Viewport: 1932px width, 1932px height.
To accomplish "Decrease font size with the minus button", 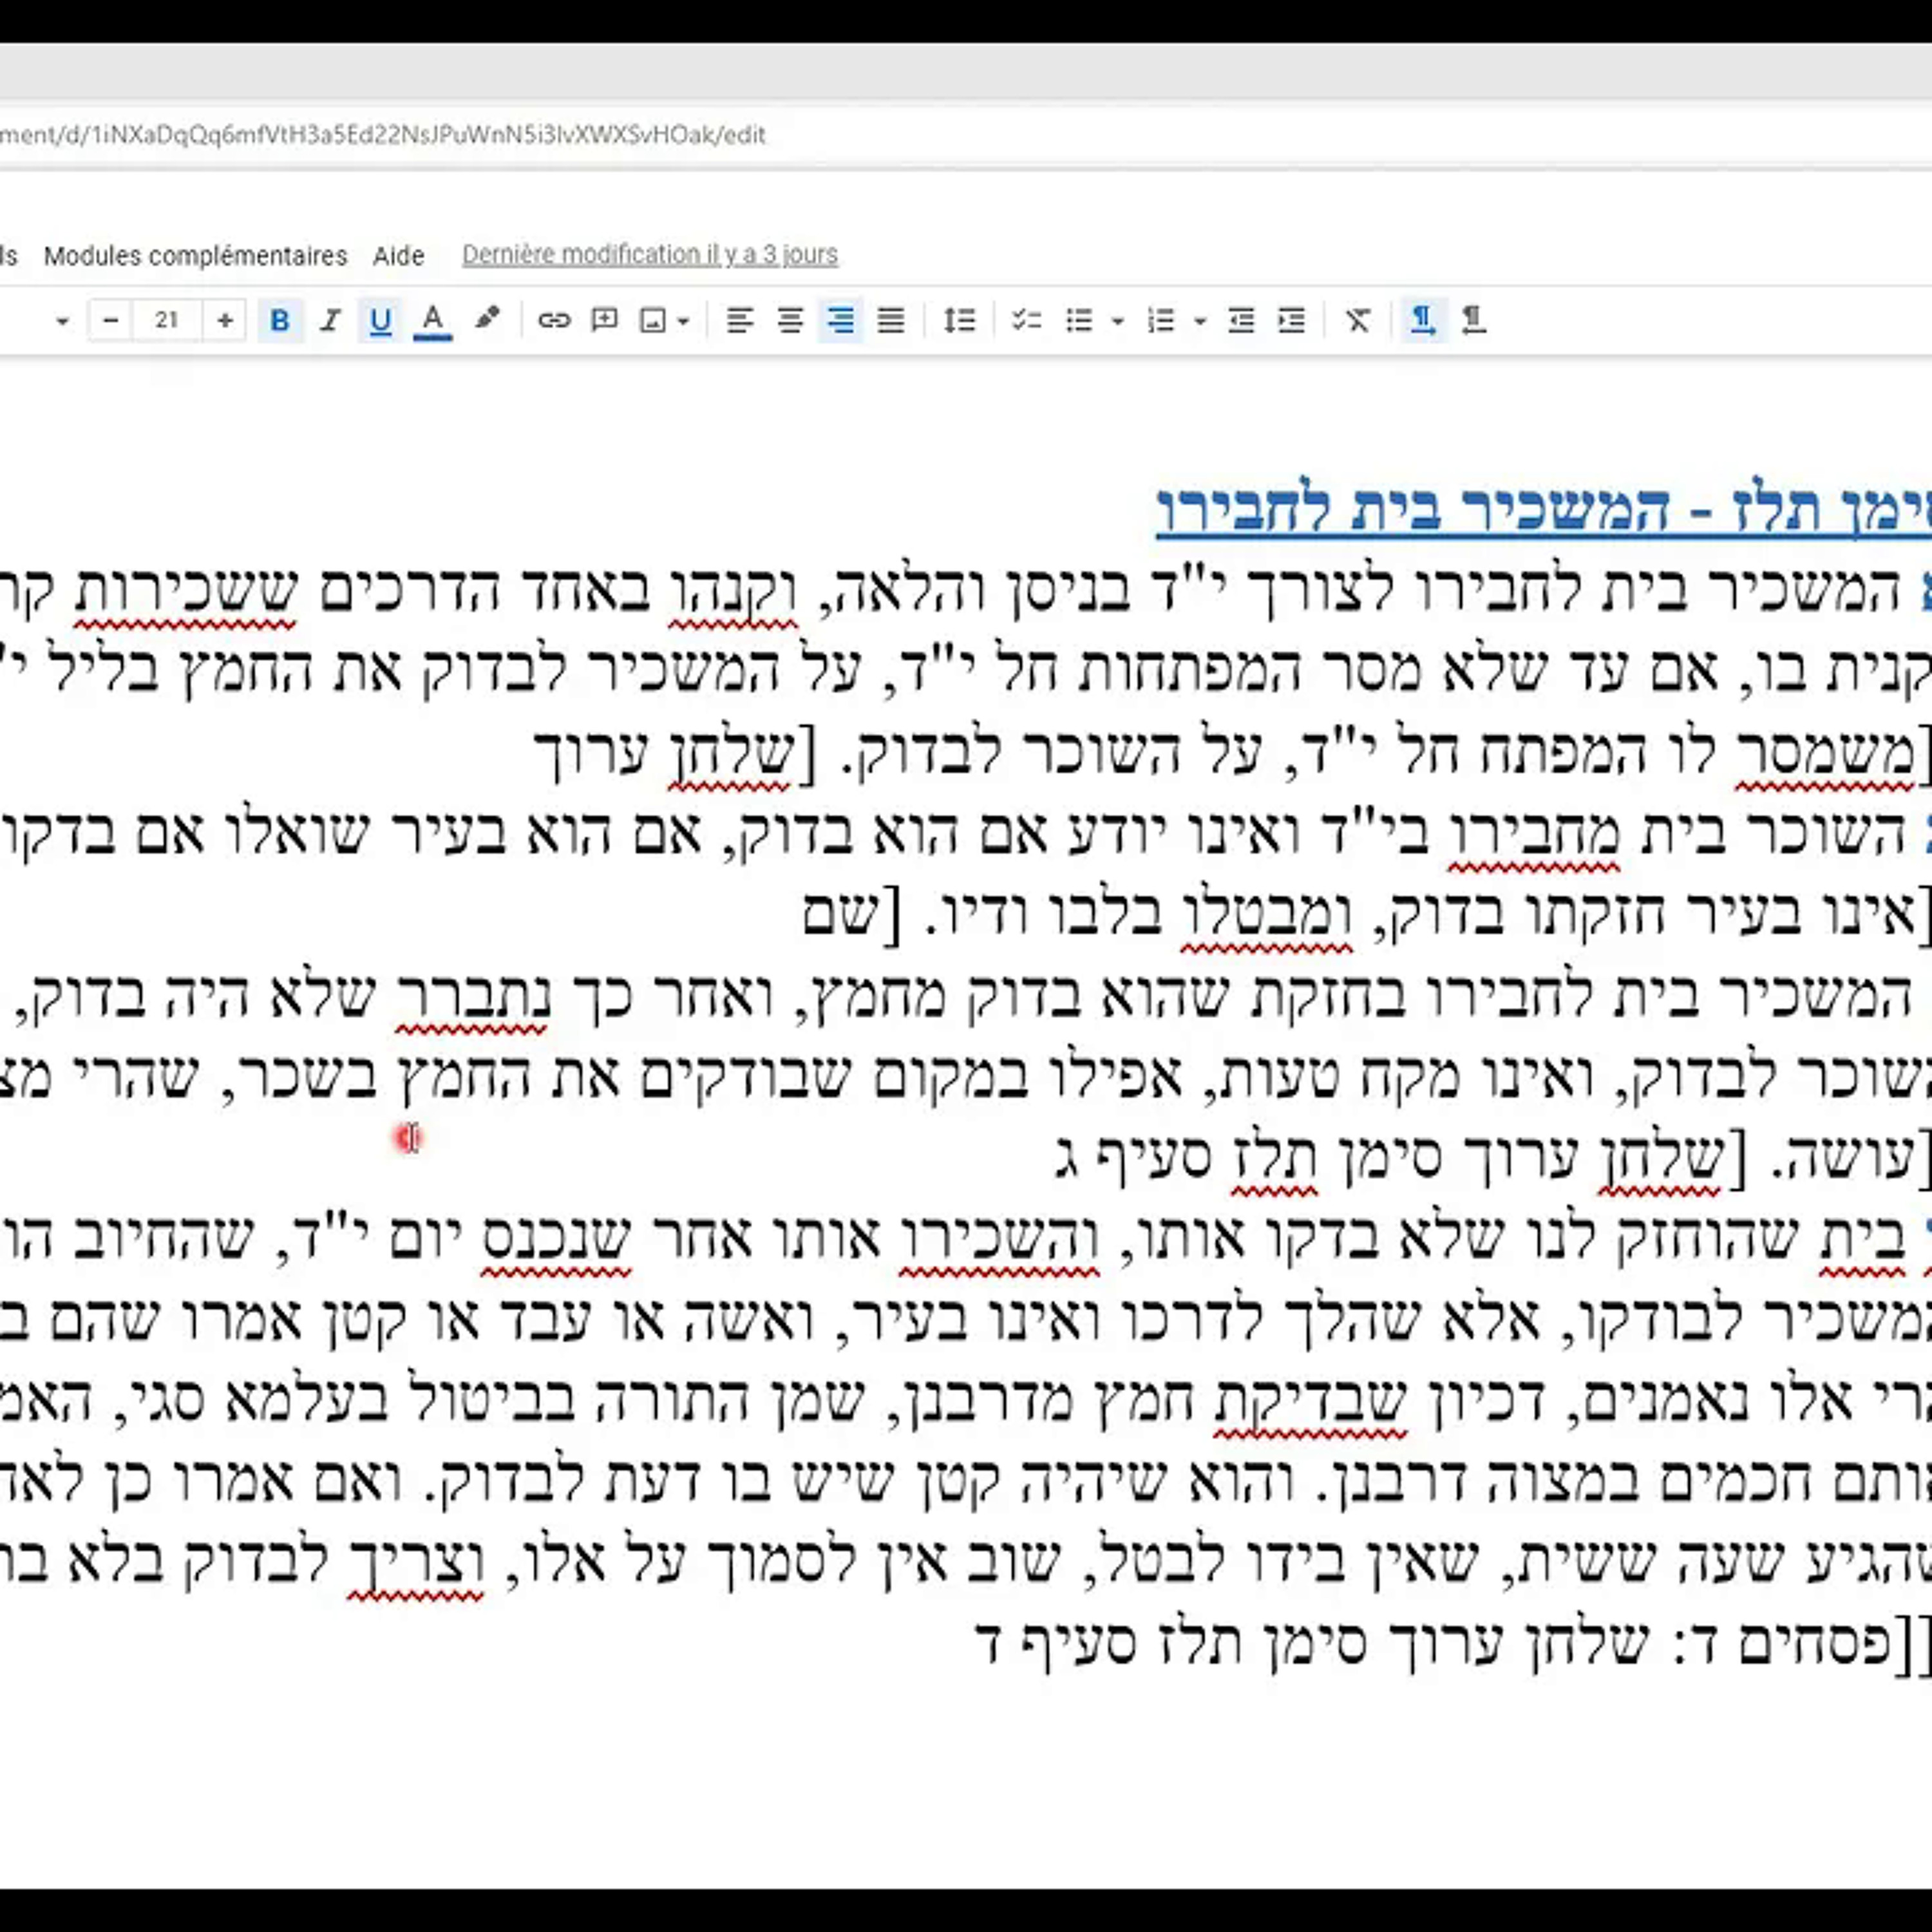I will pos(111,320).
